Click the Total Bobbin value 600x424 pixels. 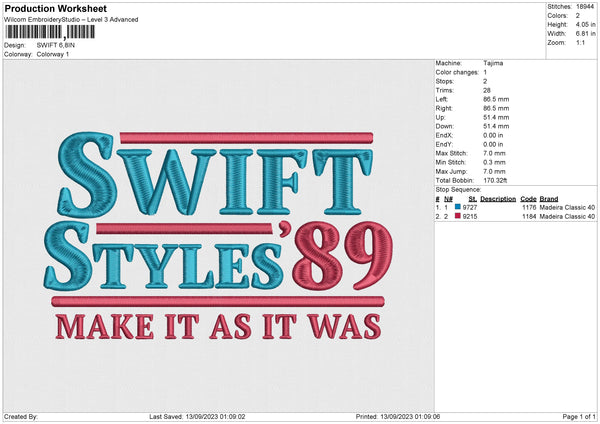coord(497,181)
